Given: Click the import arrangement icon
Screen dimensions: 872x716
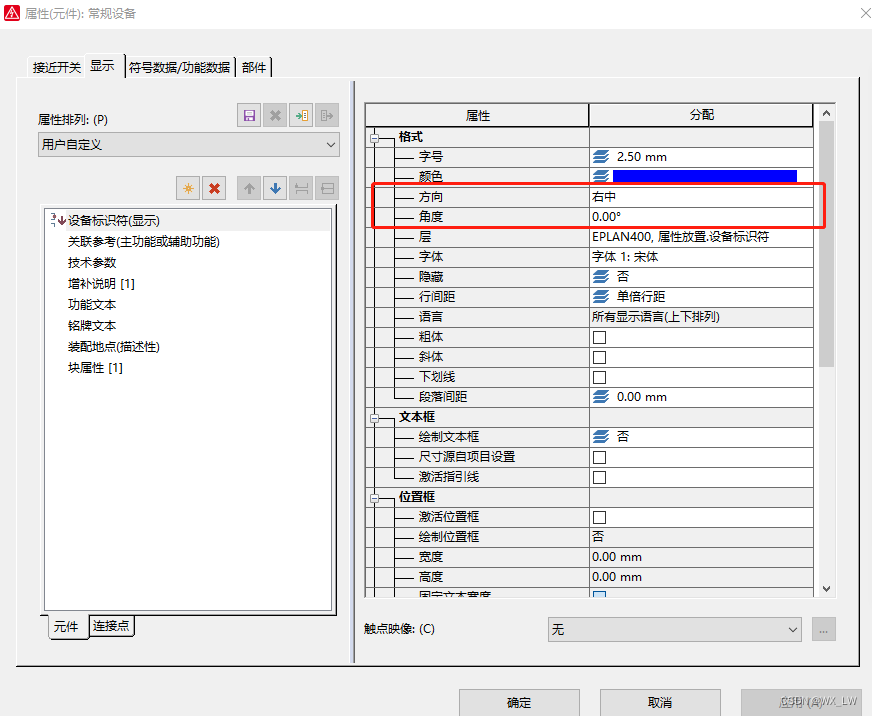Looking at the screenshot, I should (301, 116).
